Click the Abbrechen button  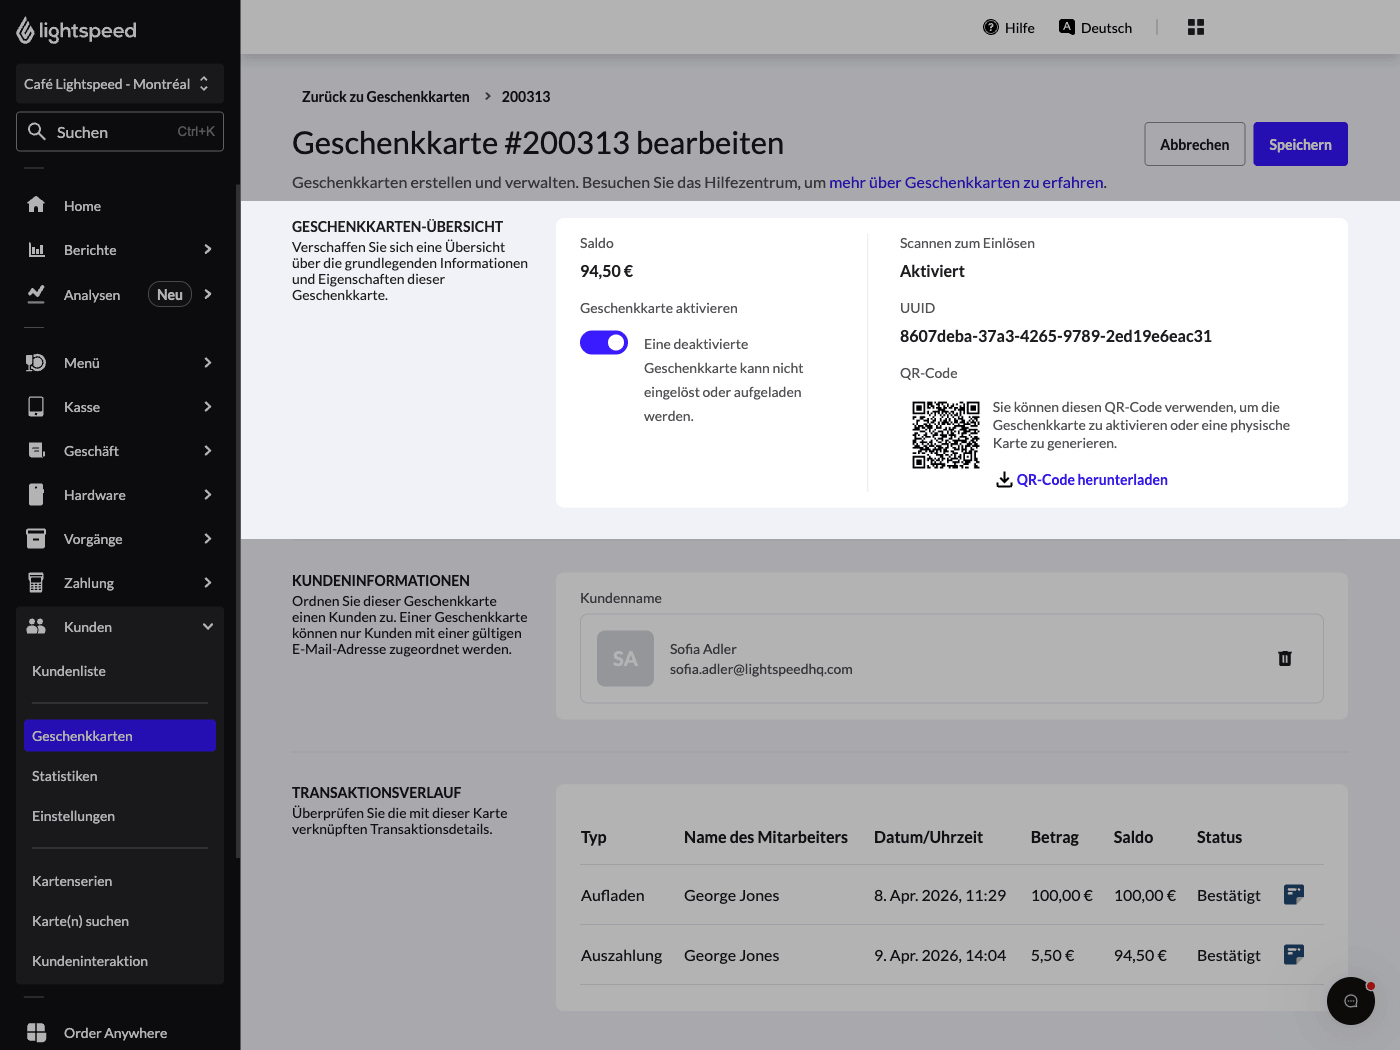tap(1195, 144)
